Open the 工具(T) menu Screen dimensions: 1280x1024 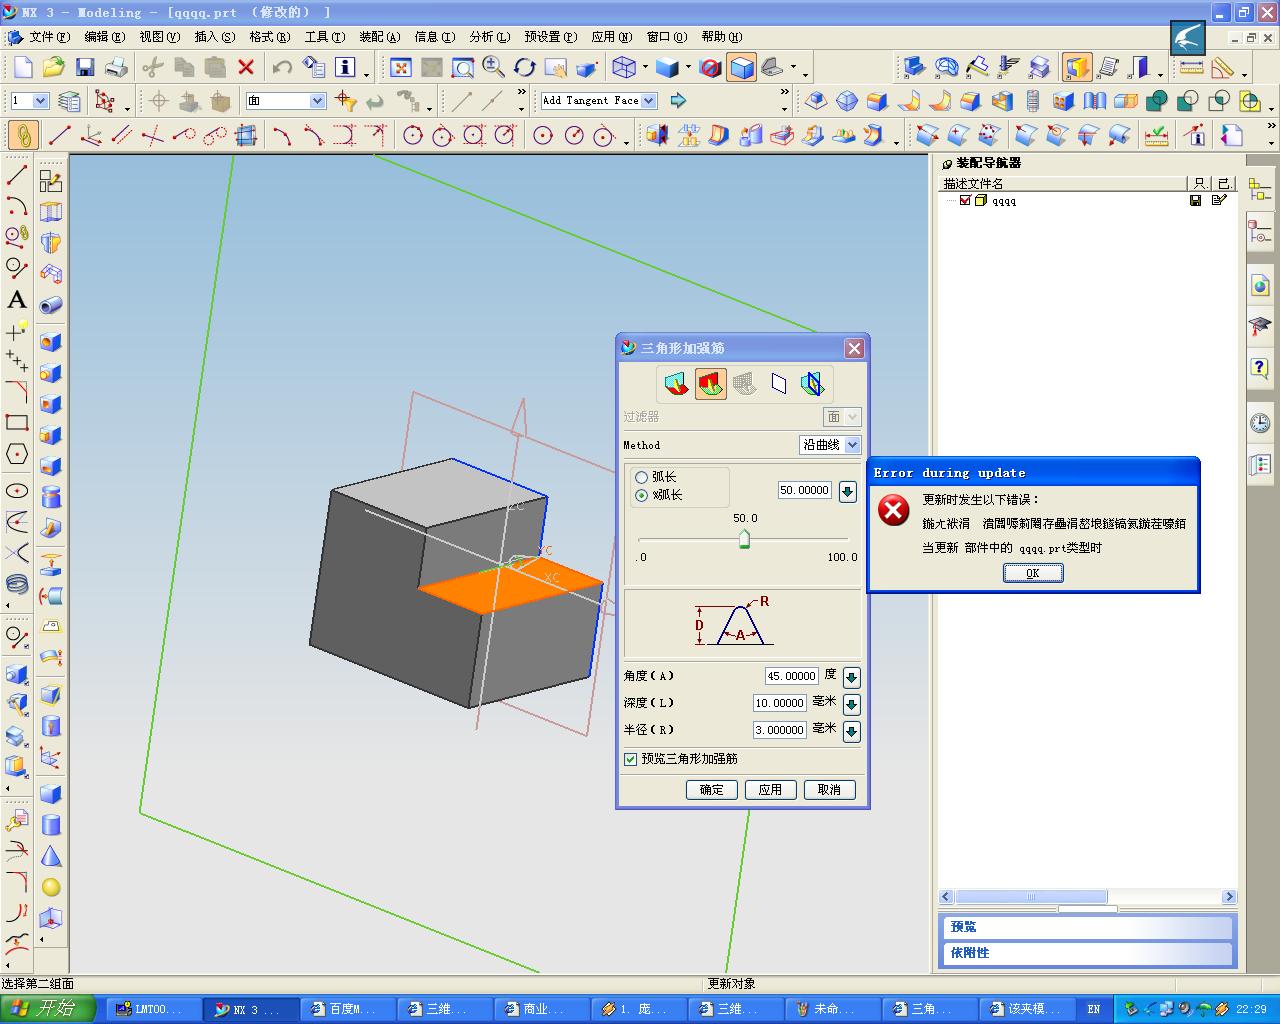[x=324, y=37]
